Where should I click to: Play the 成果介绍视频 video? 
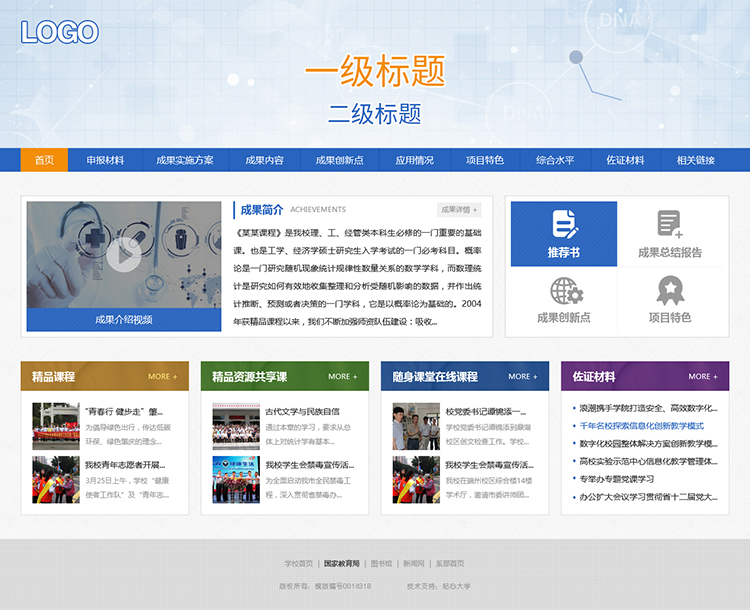click(x=123, y=255)
